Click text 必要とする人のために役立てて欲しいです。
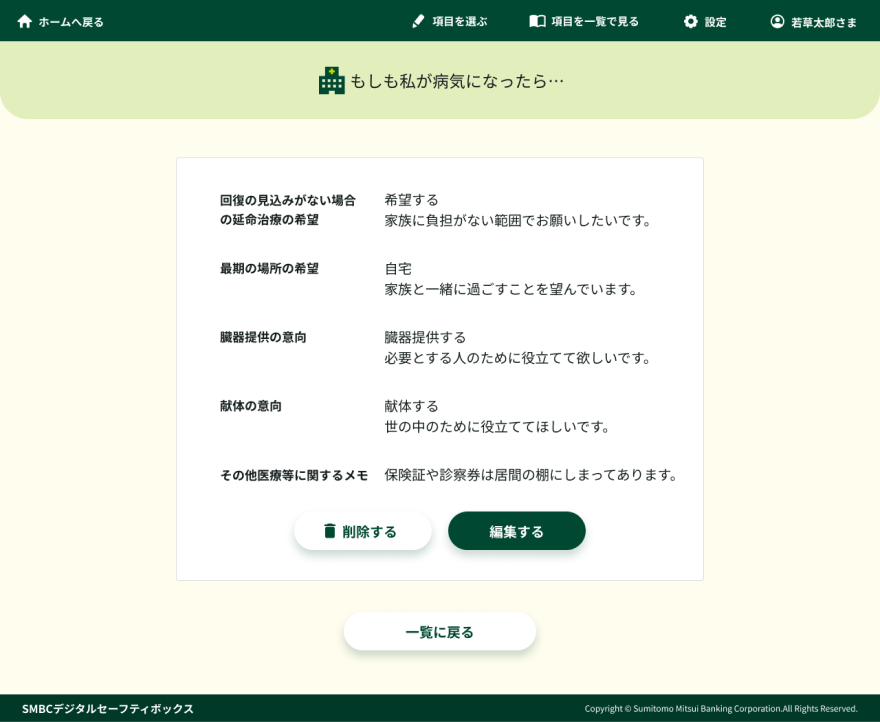The width and height of the screenshot is (880, 722). (x=517, y=358)
